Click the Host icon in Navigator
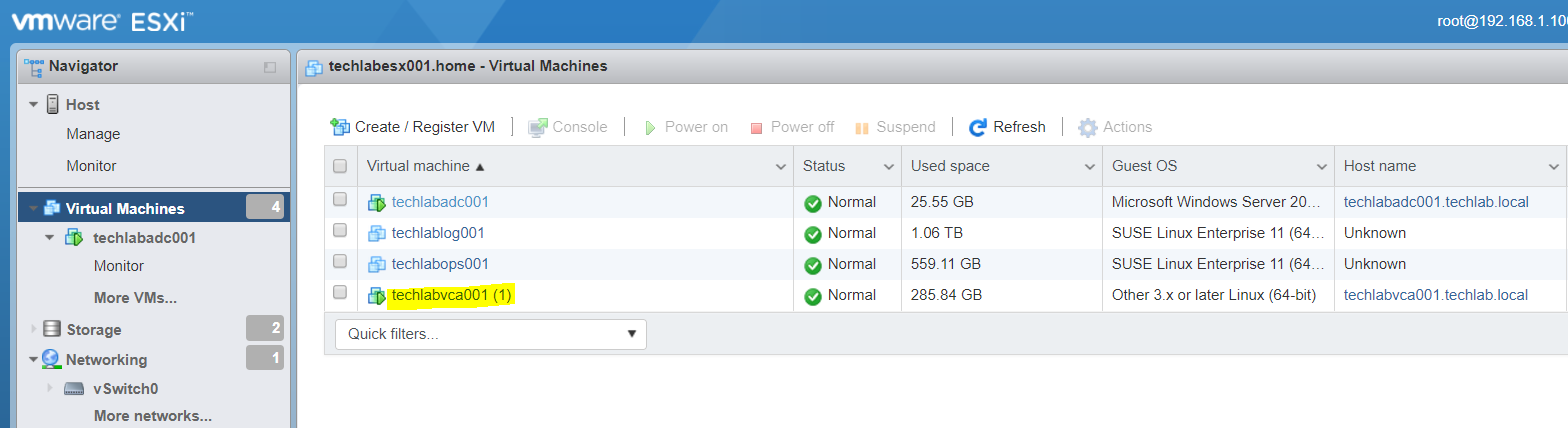This screenshot has width=1568, height=428. coord(53,104)
